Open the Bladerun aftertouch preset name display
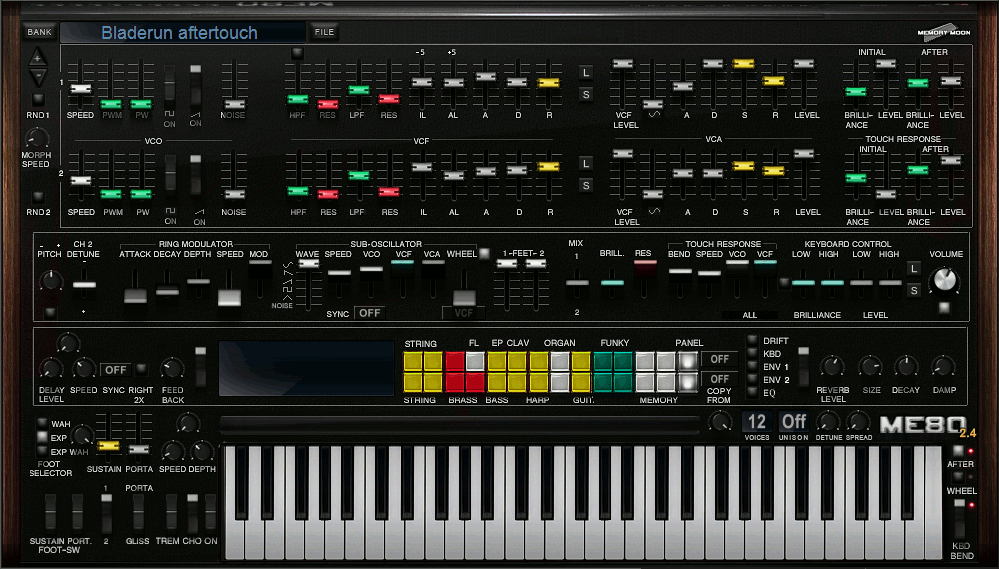The image size is (999, 569). click(x=182, y=33)
